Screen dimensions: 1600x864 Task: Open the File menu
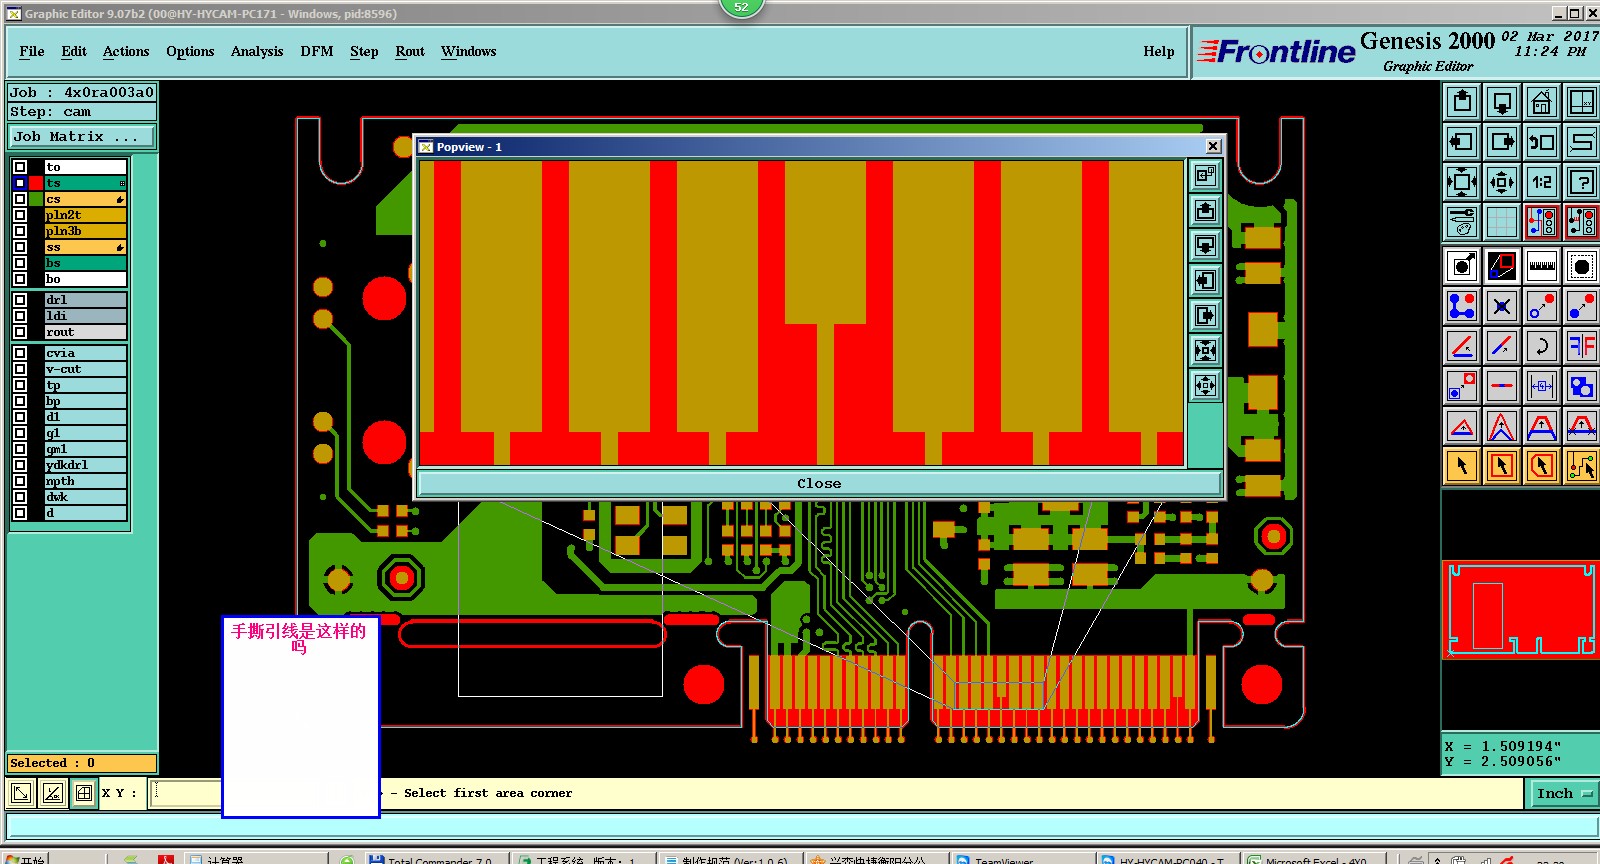click(x=32, y=51)
